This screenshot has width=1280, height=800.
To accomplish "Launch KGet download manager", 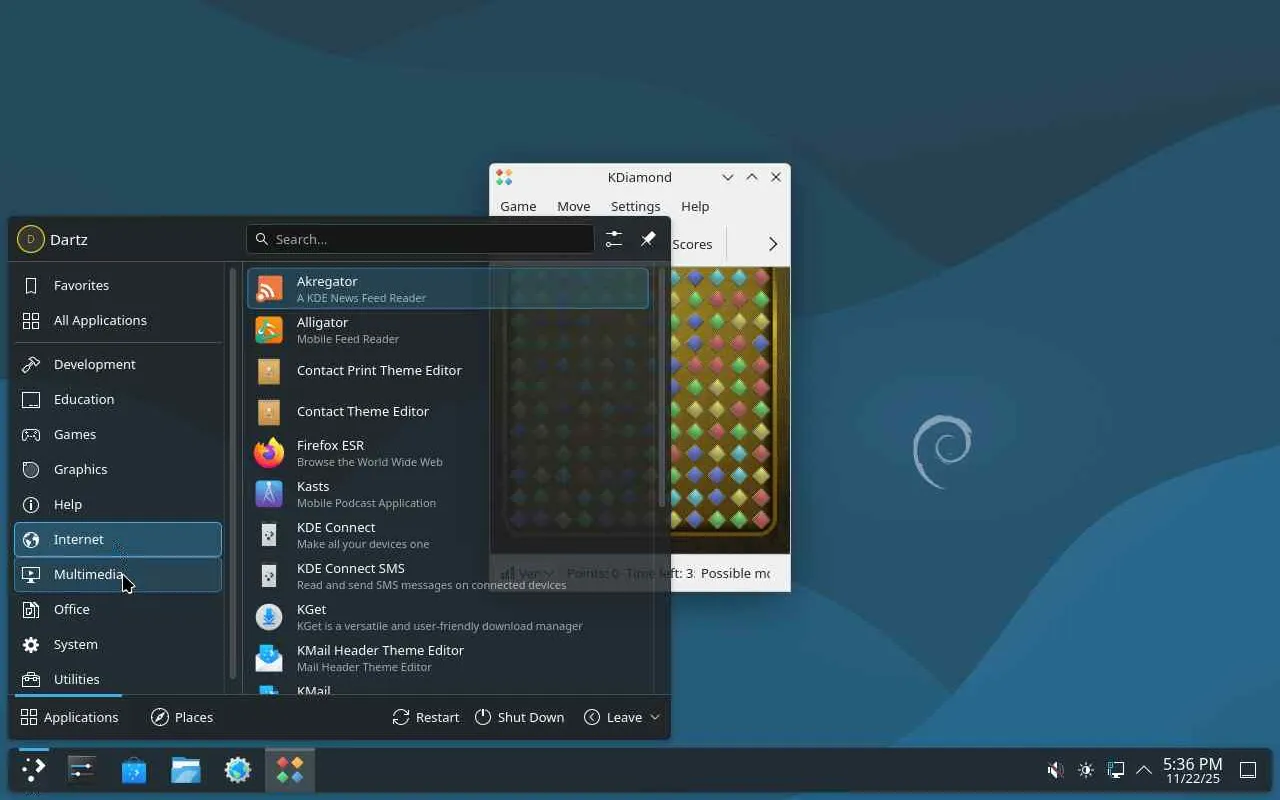I will pyautogui.click(x=447, y=617).
